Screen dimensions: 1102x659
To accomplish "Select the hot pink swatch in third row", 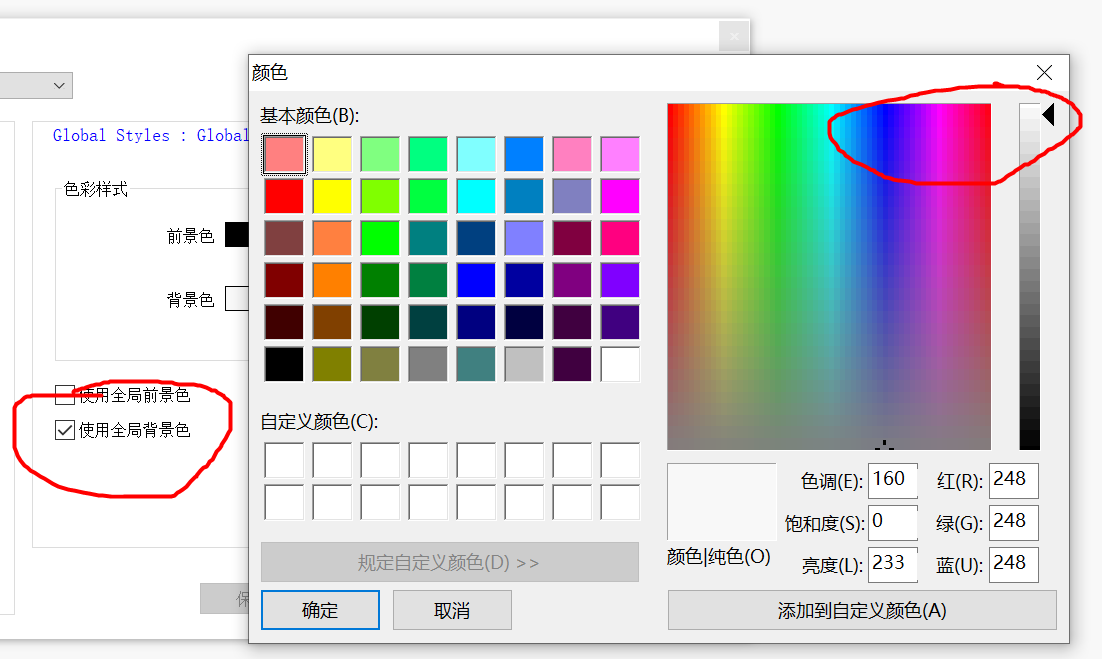I will point(620,238).
